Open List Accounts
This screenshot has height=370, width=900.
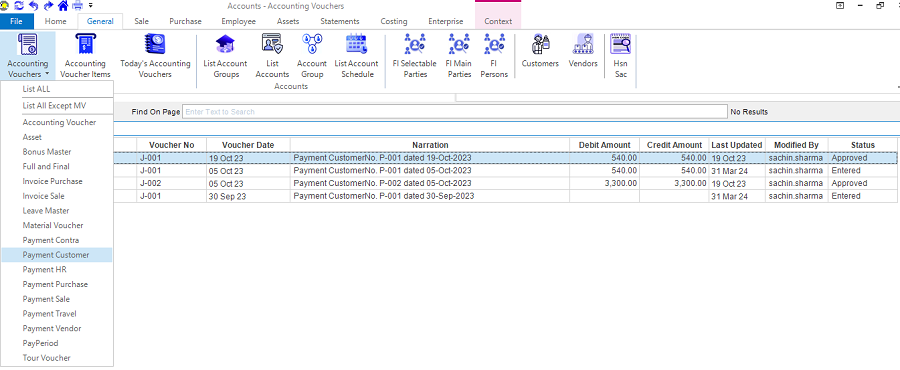tap(272, 55)
